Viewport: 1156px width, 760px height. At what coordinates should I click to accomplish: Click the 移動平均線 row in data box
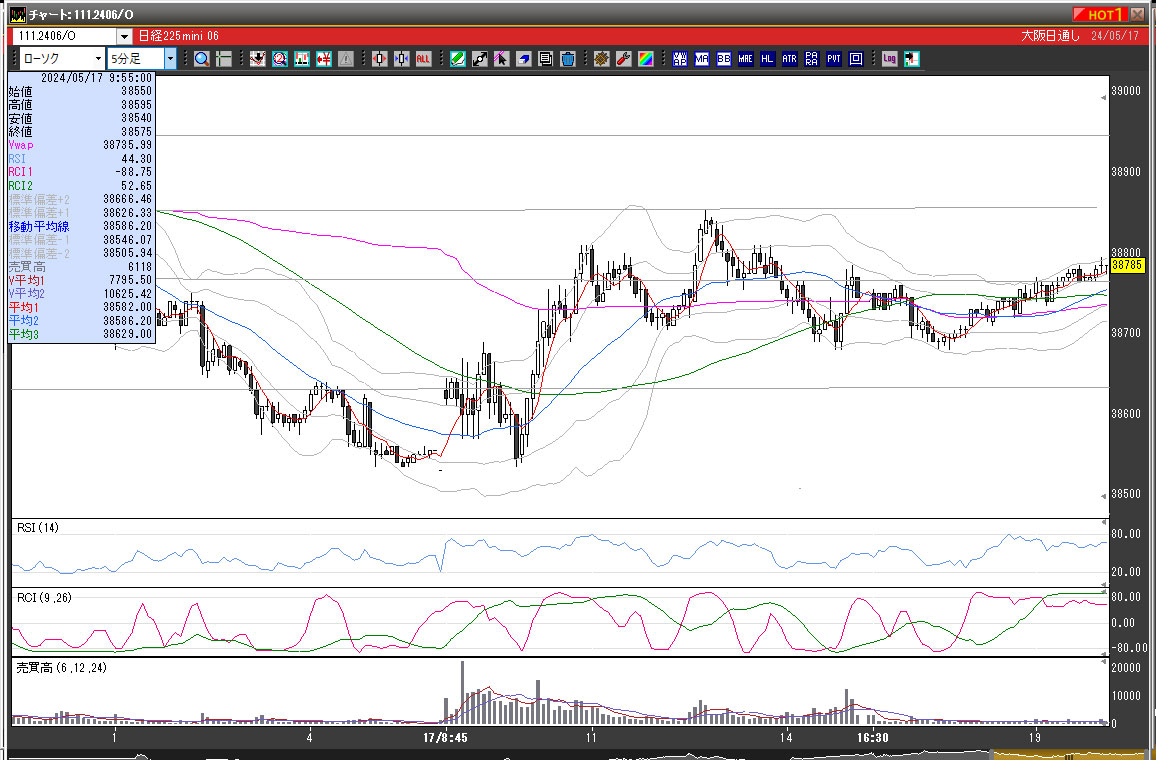[80, 226]
